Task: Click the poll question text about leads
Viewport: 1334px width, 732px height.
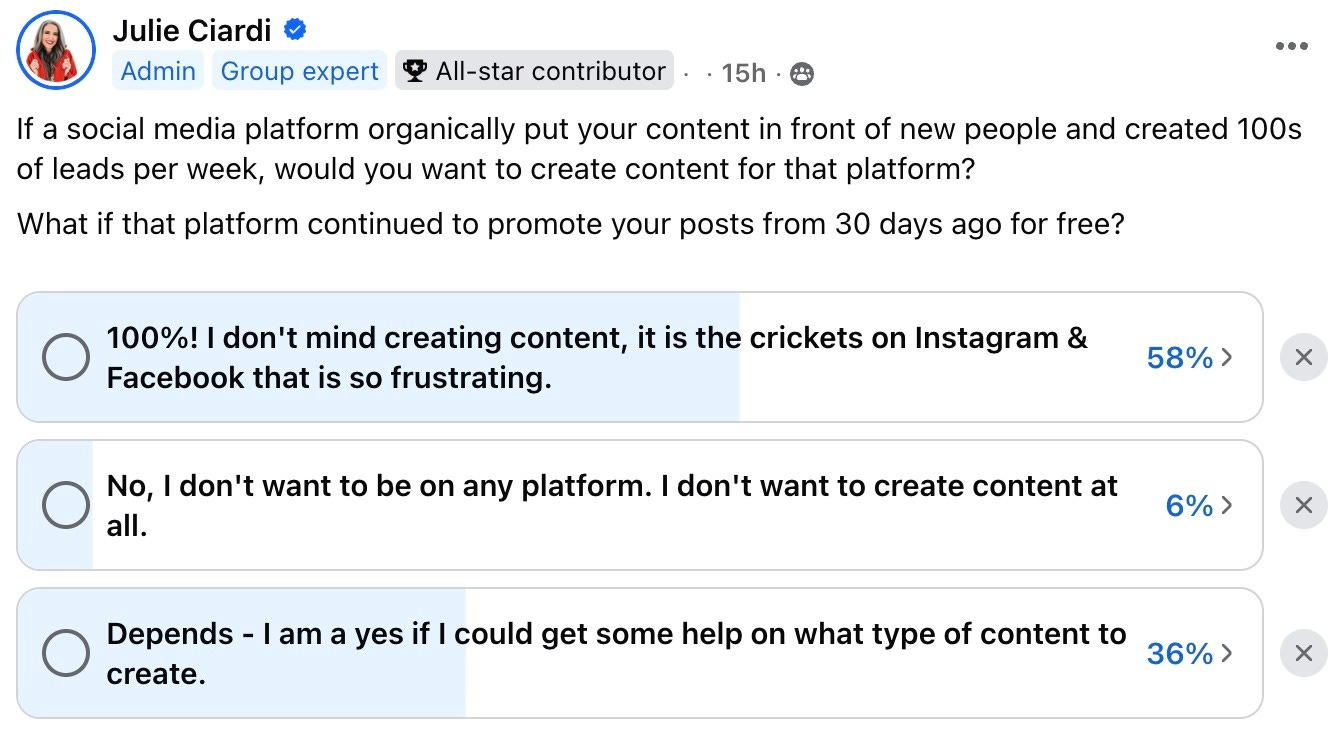Action: coord(658,149)
